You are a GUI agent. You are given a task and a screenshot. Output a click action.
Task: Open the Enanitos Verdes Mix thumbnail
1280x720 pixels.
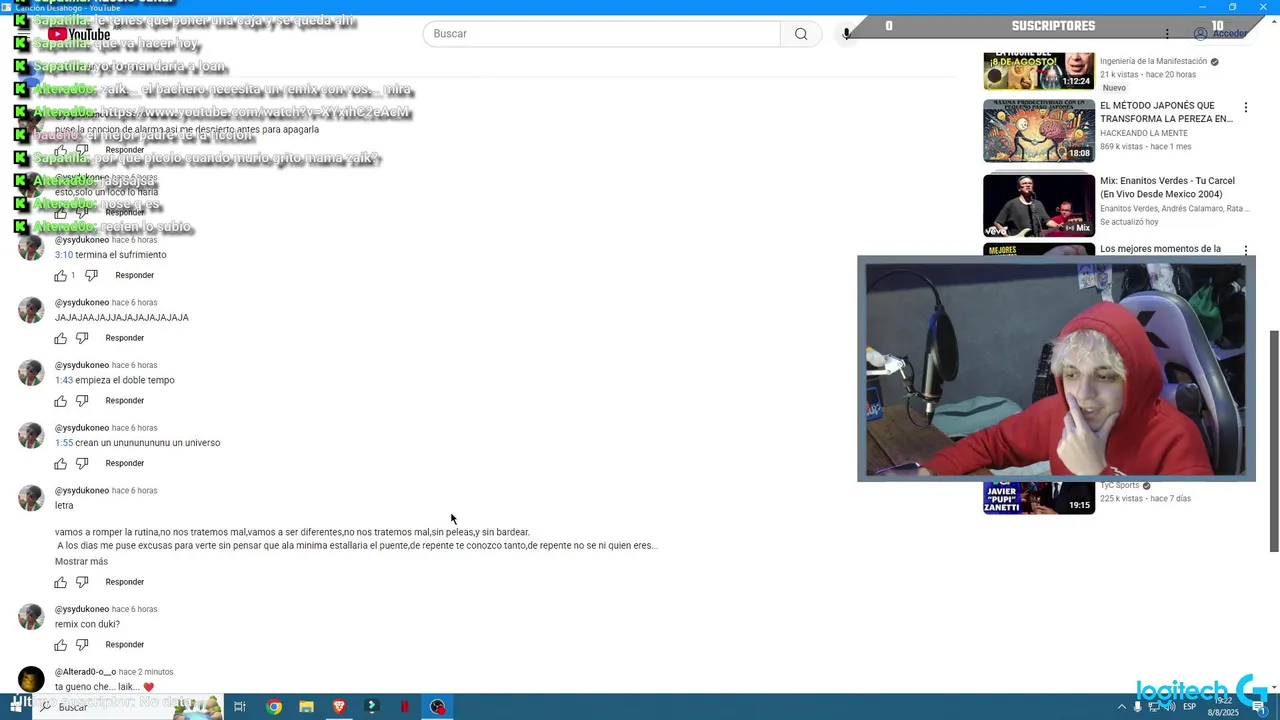tap(1039, 205)
